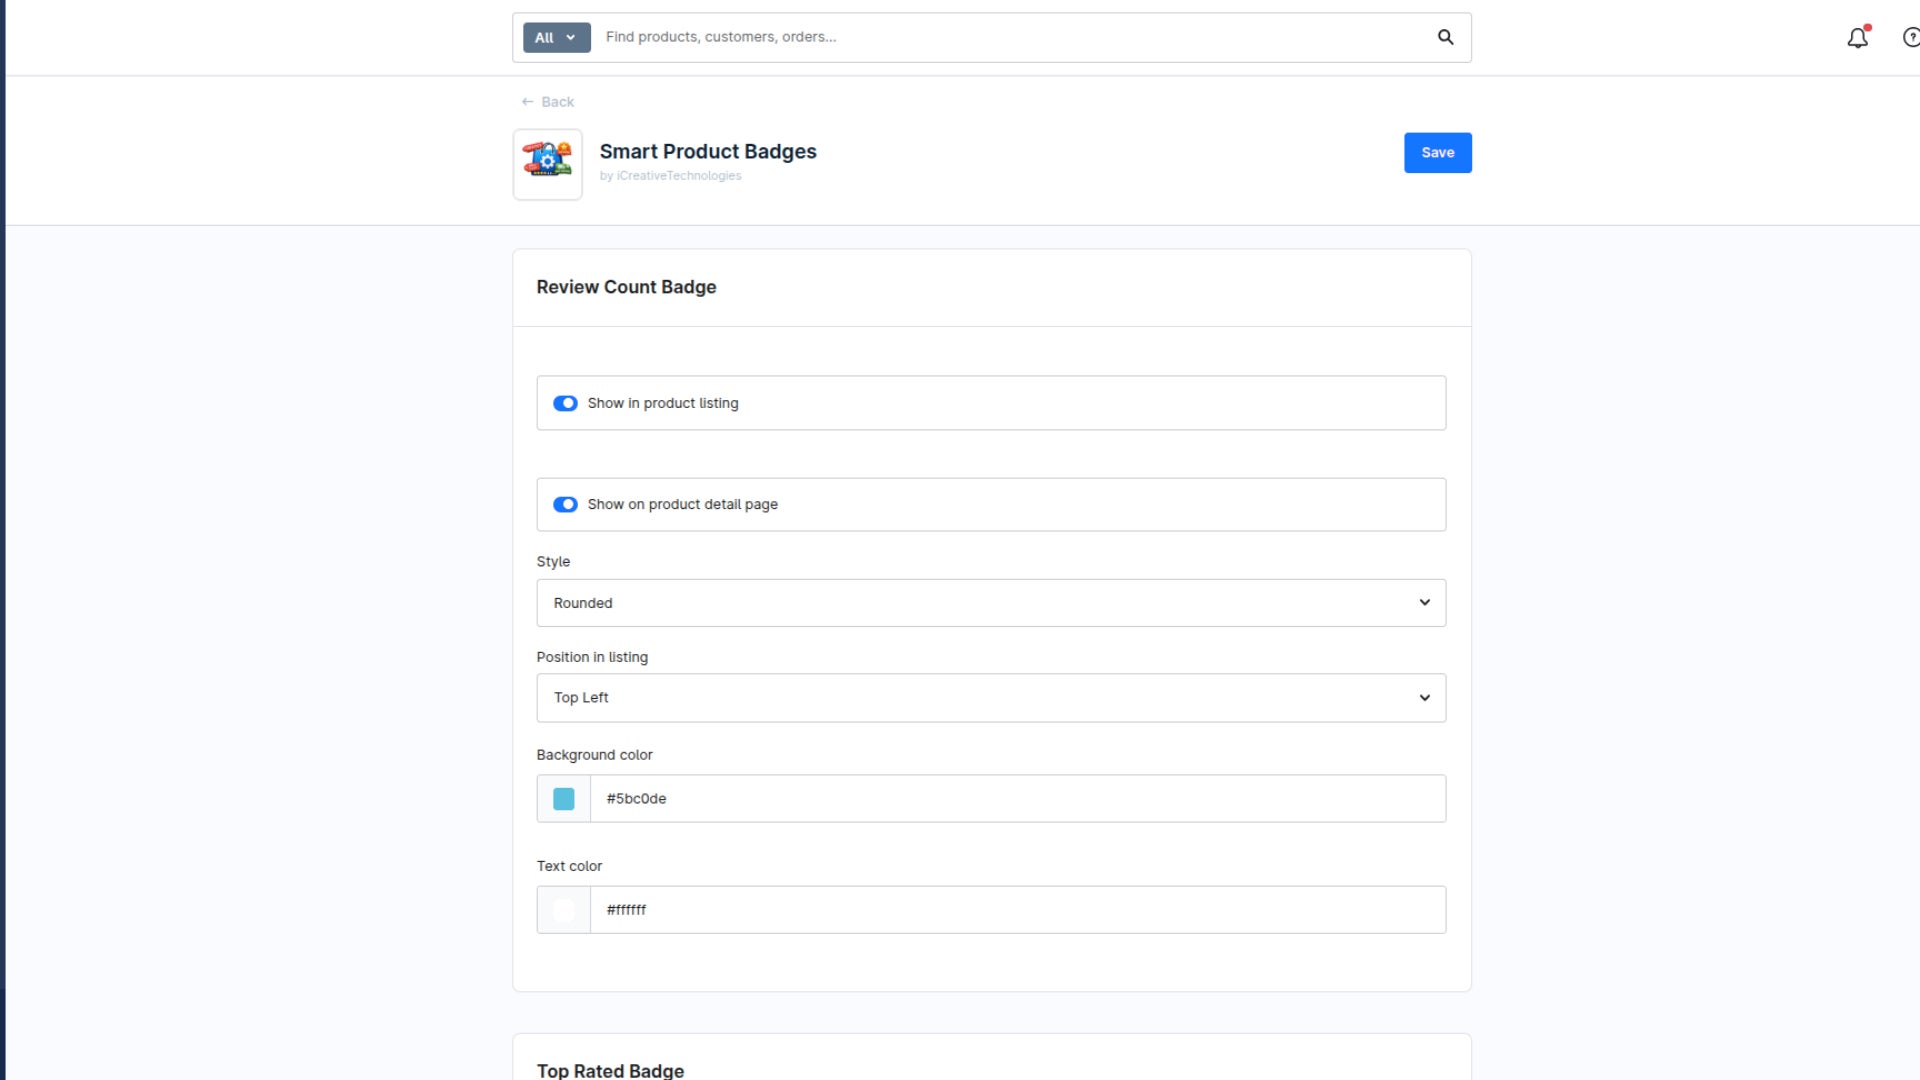
Task: Click the background color hex input field
Action: (1018, 799)
